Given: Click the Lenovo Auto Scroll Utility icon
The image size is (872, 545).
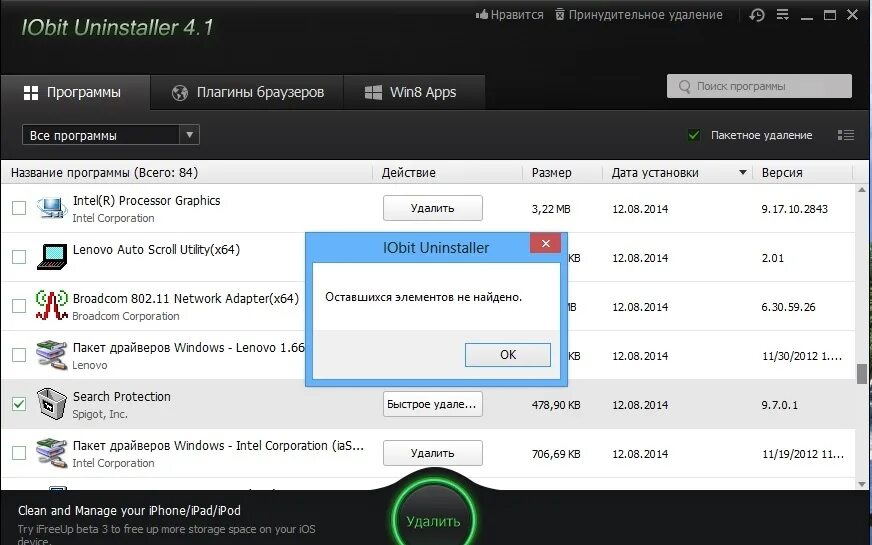Looking at the screenshot, I should point(52,257).
